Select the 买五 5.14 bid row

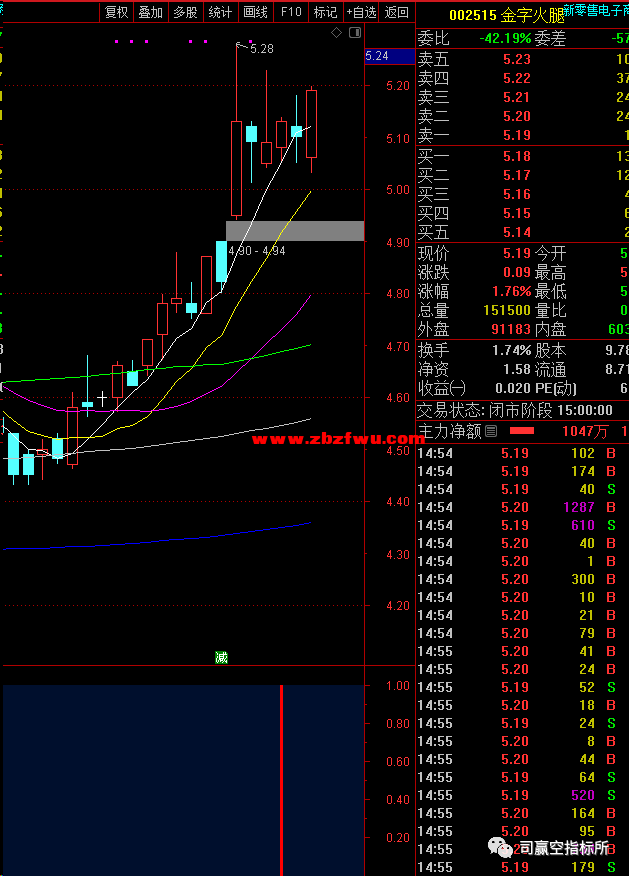click(x=523, y=232)
